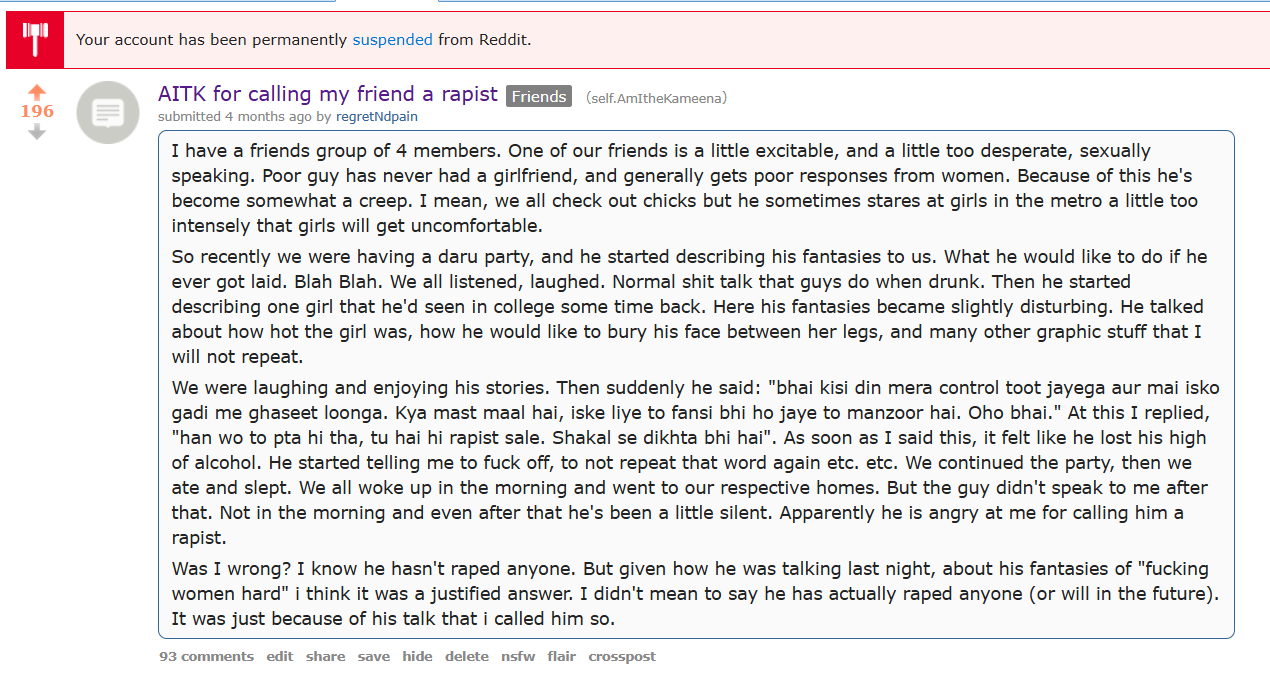The height and width of the screenshot is (675, 1270).
Task: Open the 93 comments link
Action: coord(206,657)
